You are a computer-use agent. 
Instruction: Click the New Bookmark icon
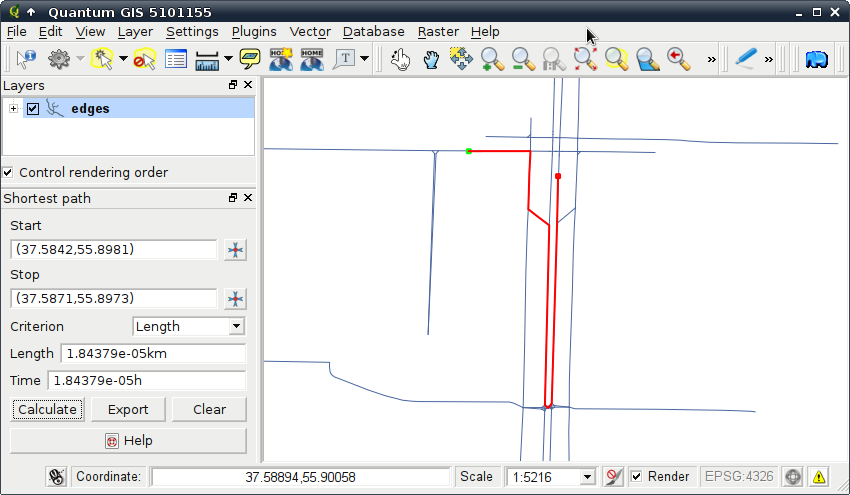281,59
